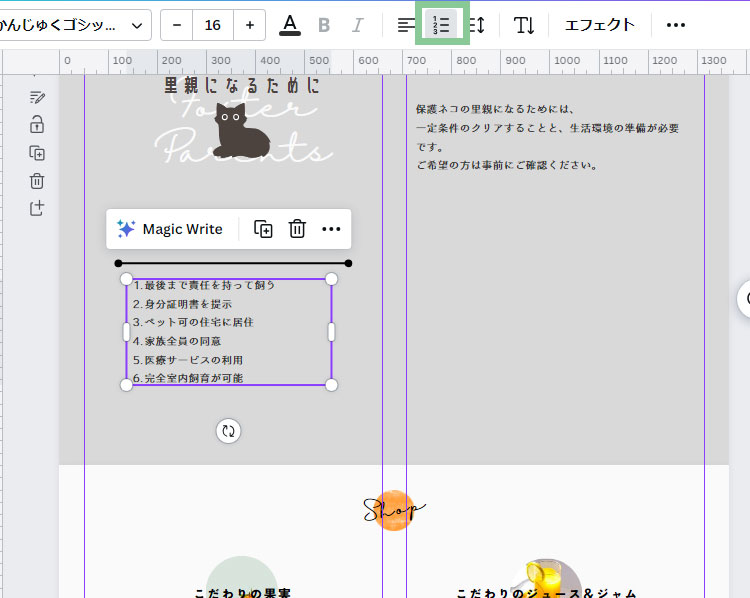This screenshot has width=750, height=598.
Task: Open the エフェクト effects panel
Action: click(599, 25)
